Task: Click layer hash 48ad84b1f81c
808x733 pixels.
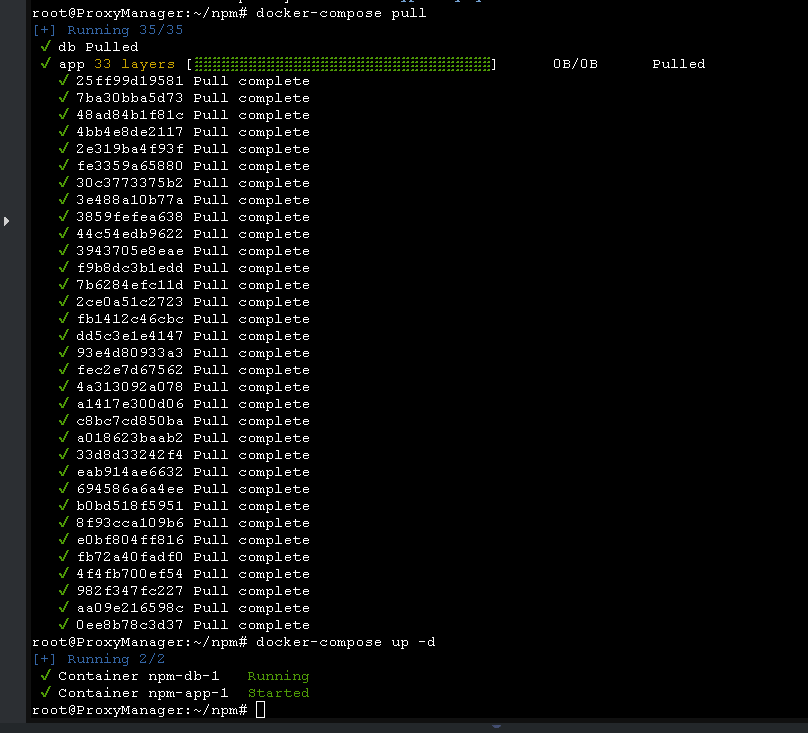Action: tap(129, 115)
